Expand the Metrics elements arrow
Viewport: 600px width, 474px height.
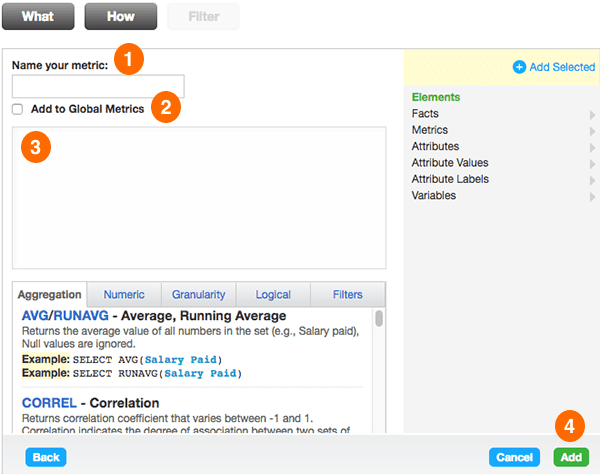click(593, 131)
